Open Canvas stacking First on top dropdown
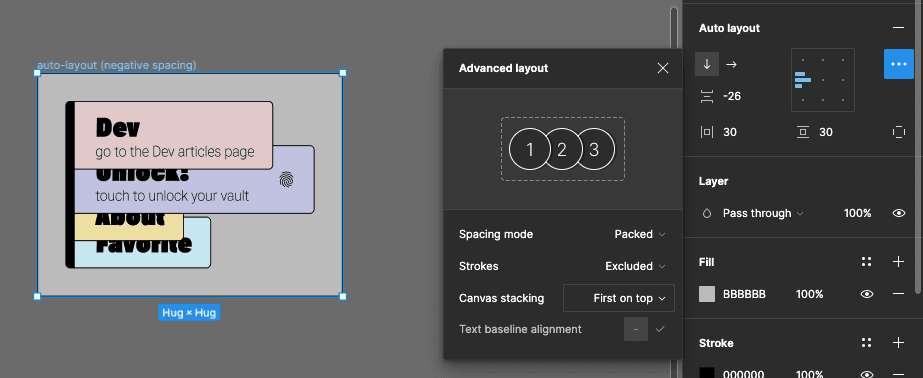Viewport: 923px width, 378px height. (619, 299)
